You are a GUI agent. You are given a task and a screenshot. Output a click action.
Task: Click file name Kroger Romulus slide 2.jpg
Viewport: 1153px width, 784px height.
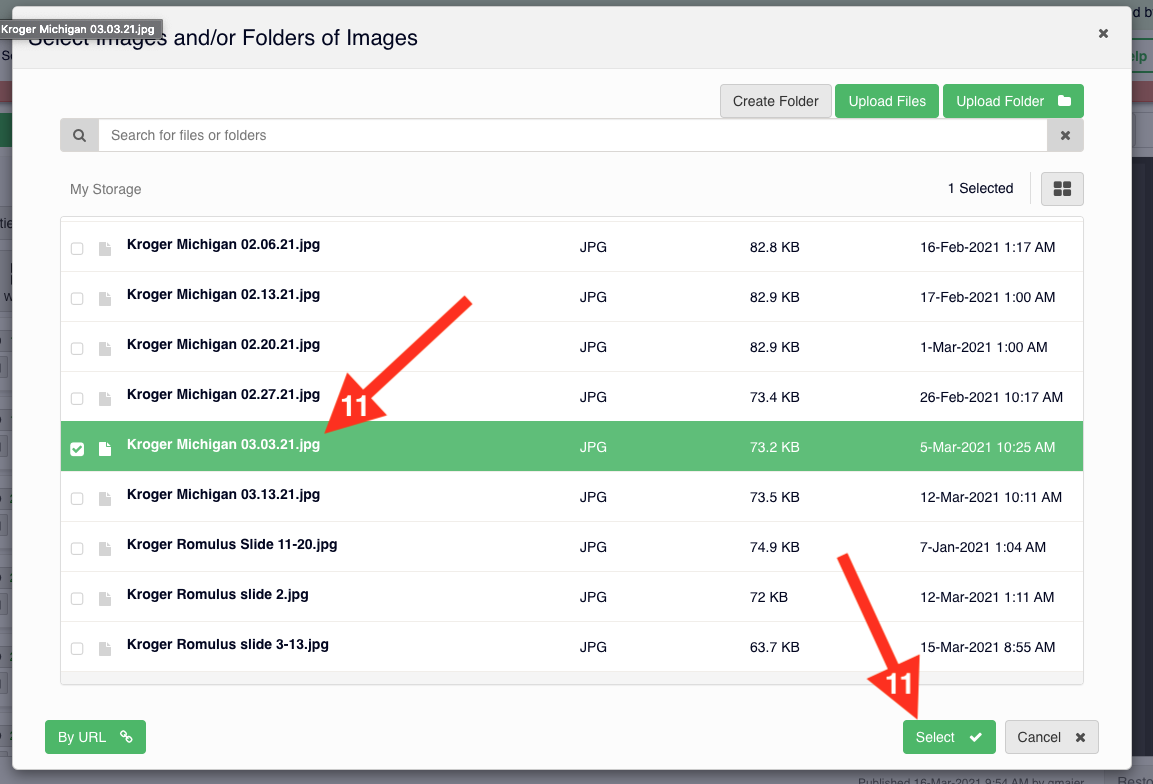(x=218, y=595)
